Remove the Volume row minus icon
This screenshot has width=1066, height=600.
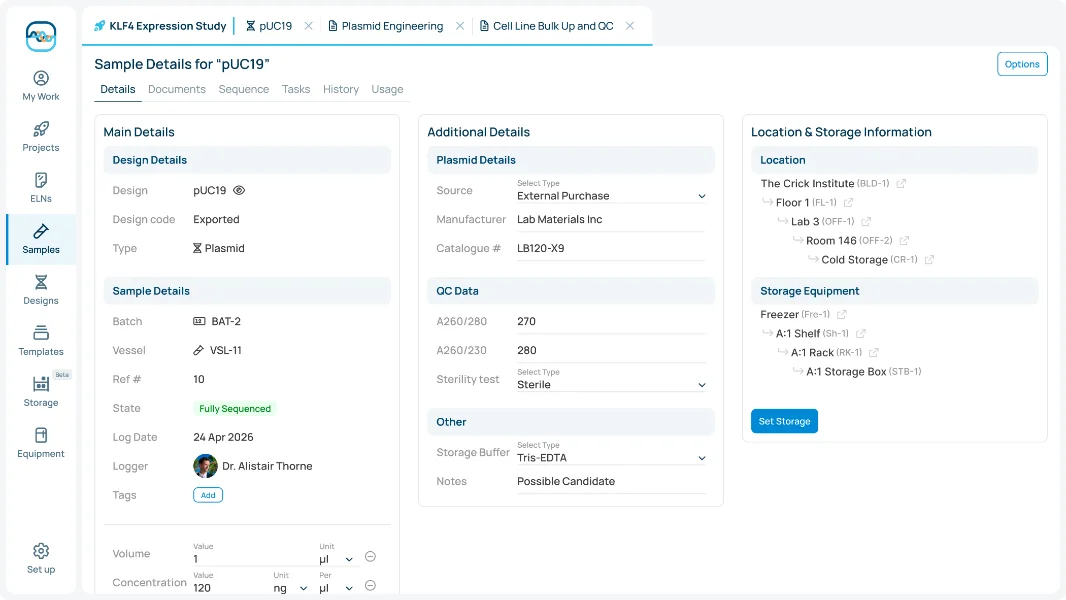point(371,557)
